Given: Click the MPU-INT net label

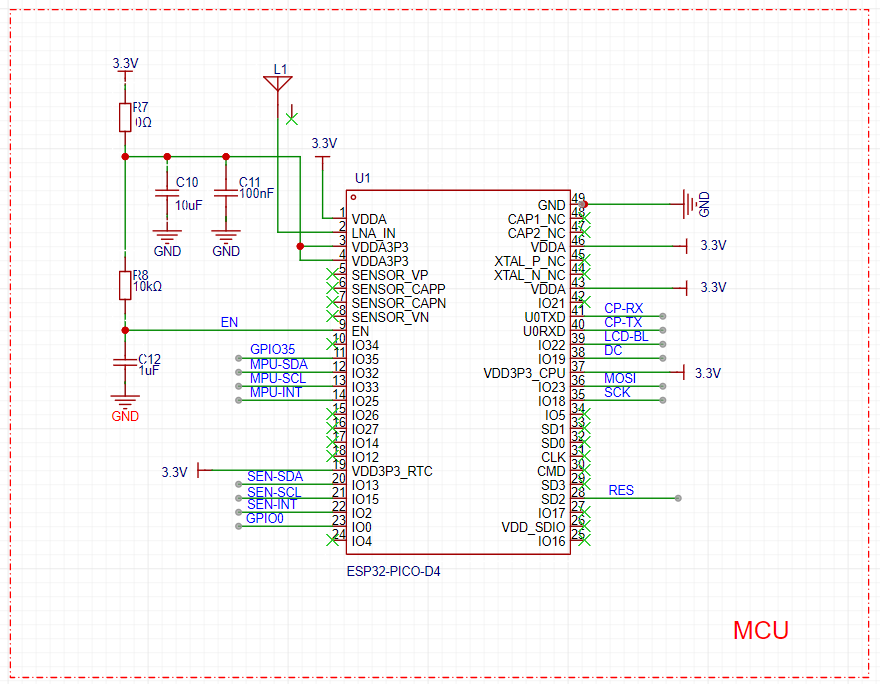Looking at the screenshot, I should coord(276,392).
